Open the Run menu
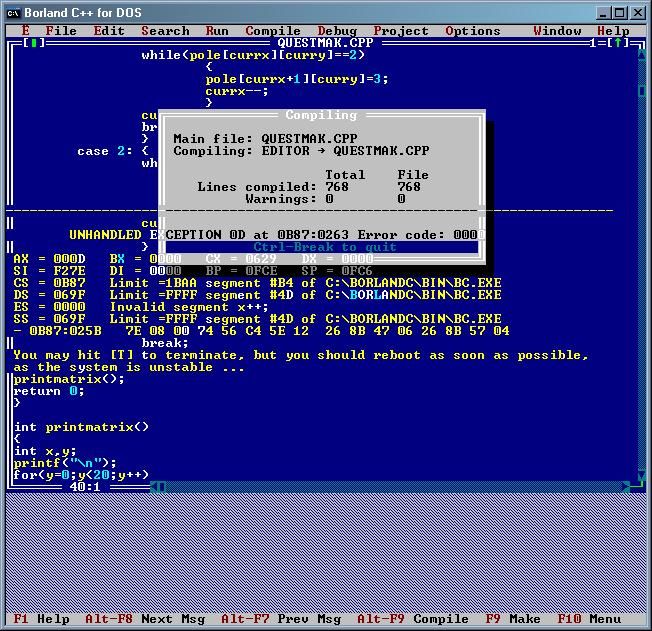Image resolution: width=652 pixels, height=631 pixels. [217, 31]
